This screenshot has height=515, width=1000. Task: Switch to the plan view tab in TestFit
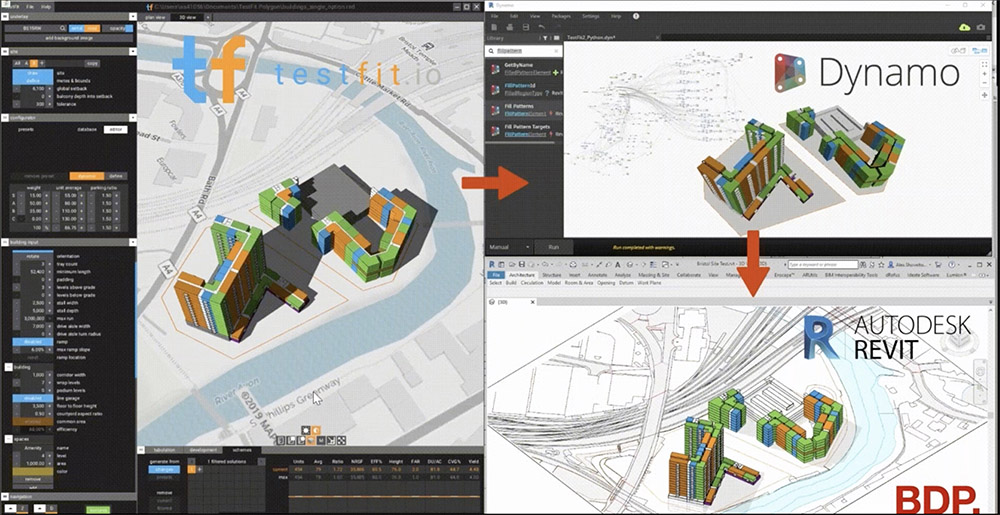tap(156, 17)
